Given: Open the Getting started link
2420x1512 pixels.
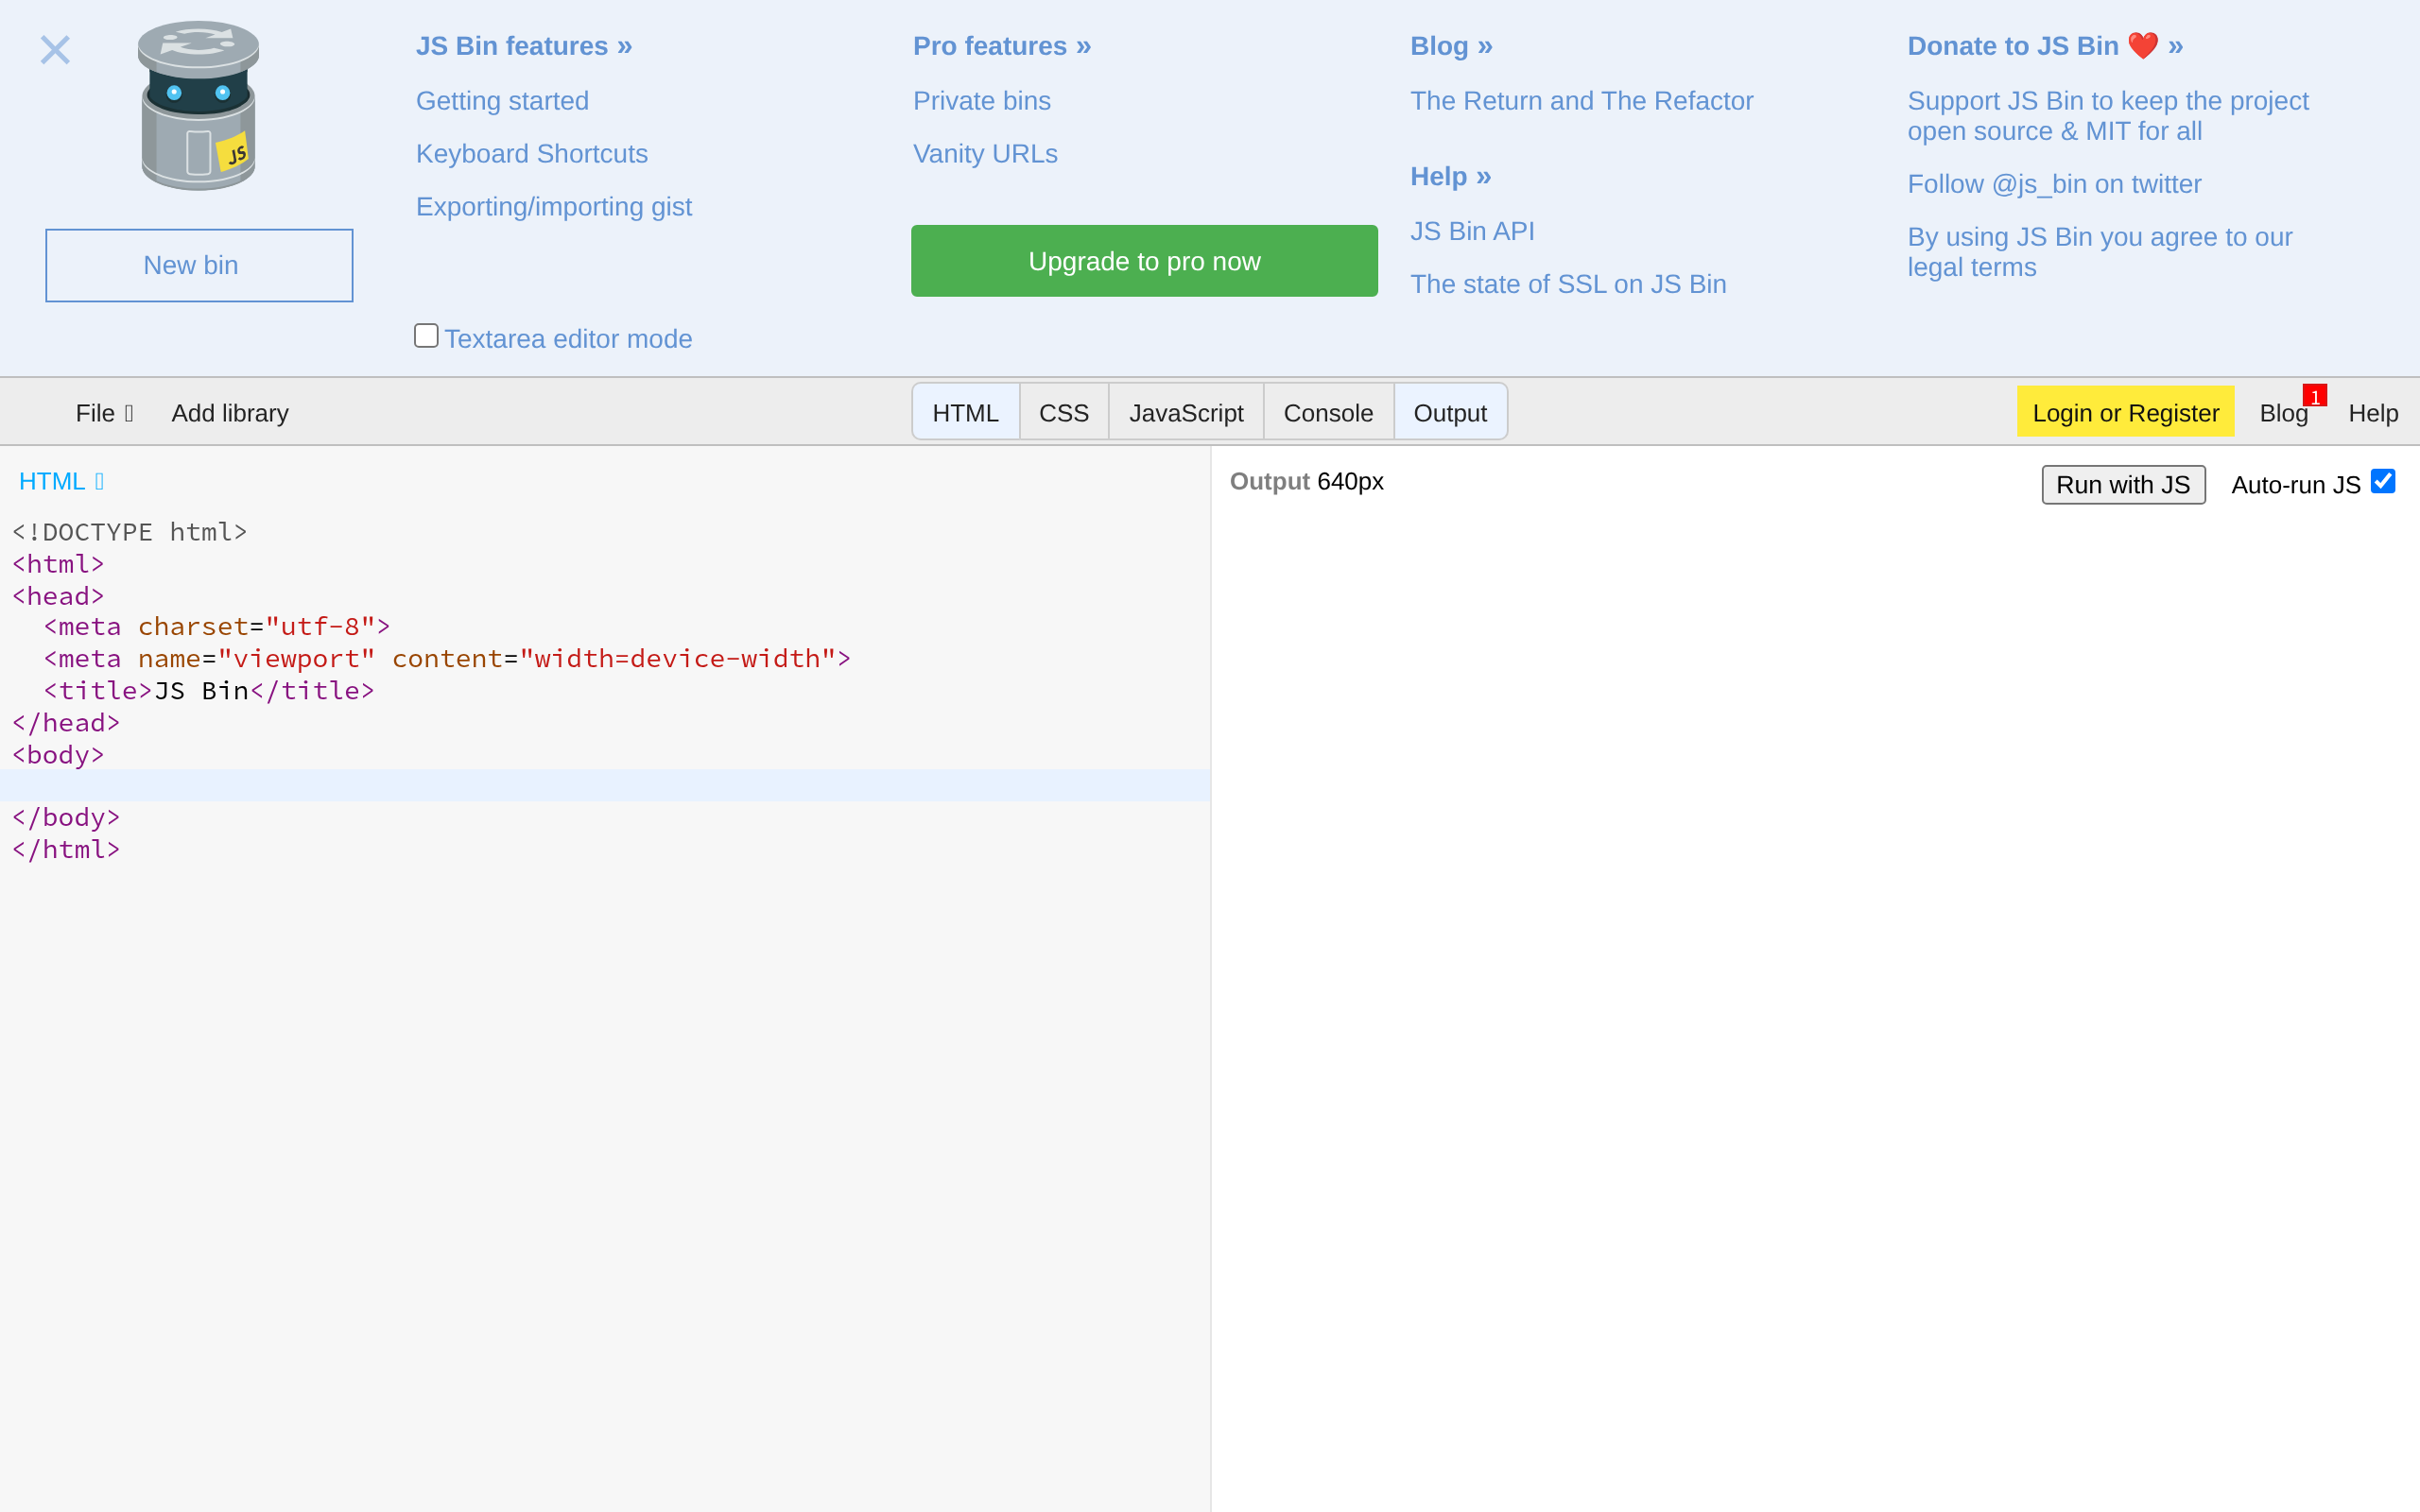Looking at the screenshot, I should coord(502,101).
